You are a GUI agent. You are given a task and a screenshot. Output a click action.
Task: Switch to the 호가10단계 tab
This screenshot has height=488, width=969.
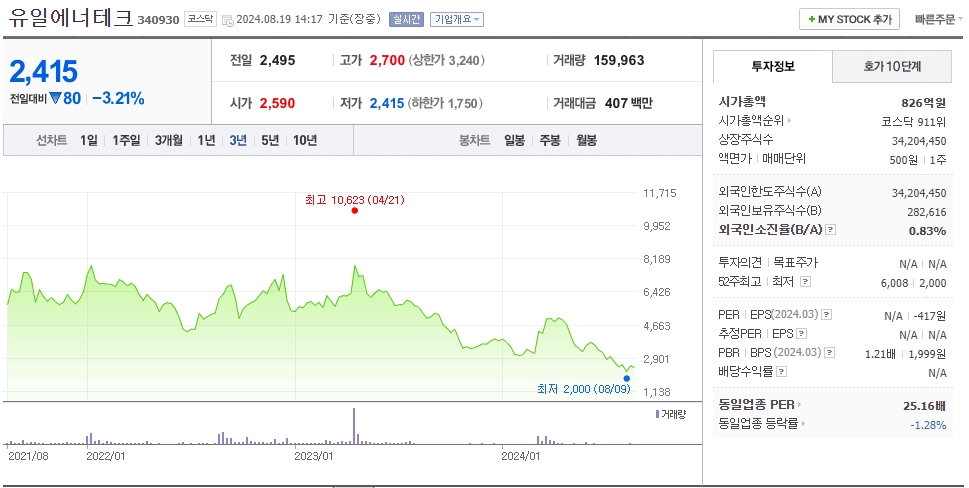tap(892, 66)
